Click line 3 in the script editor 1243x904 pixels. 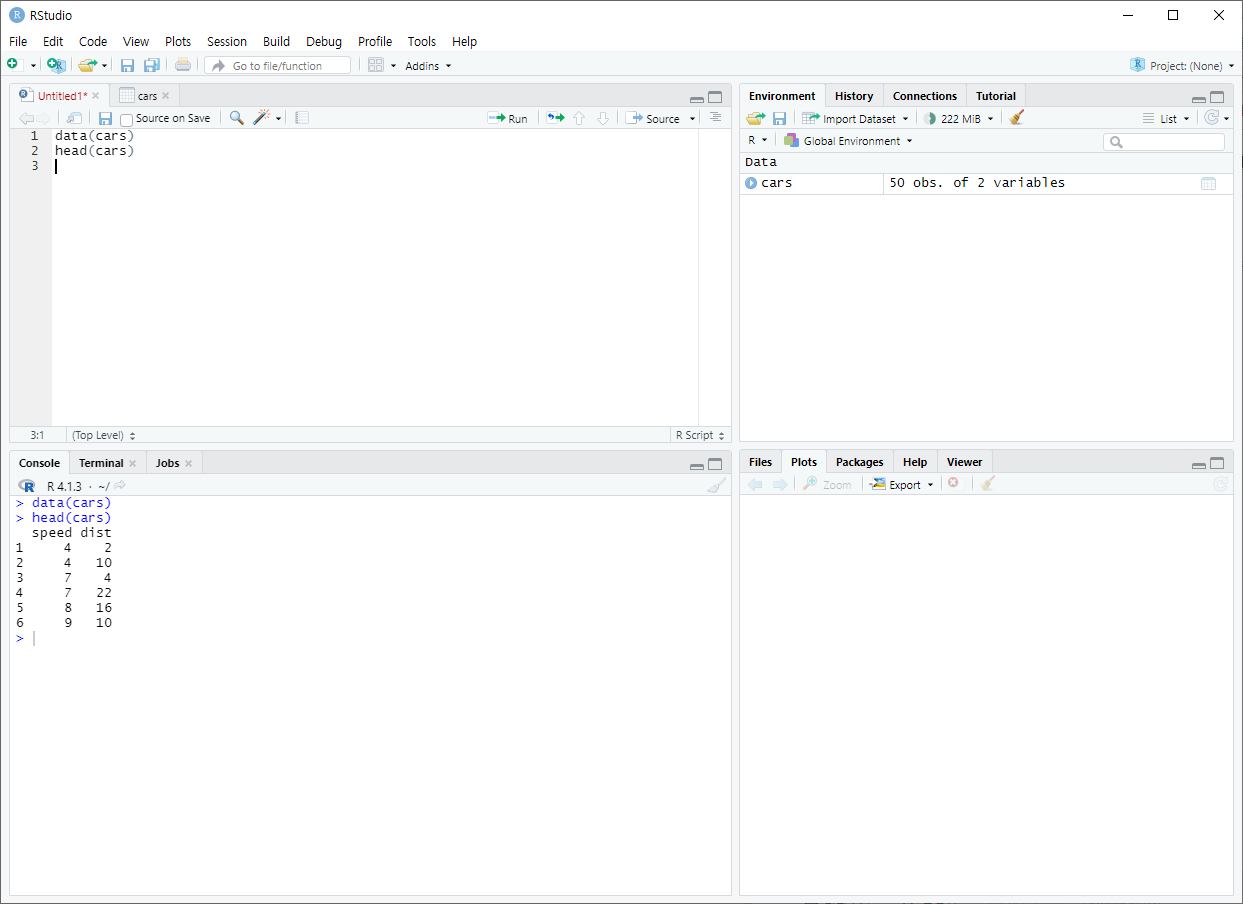[375, 166]
